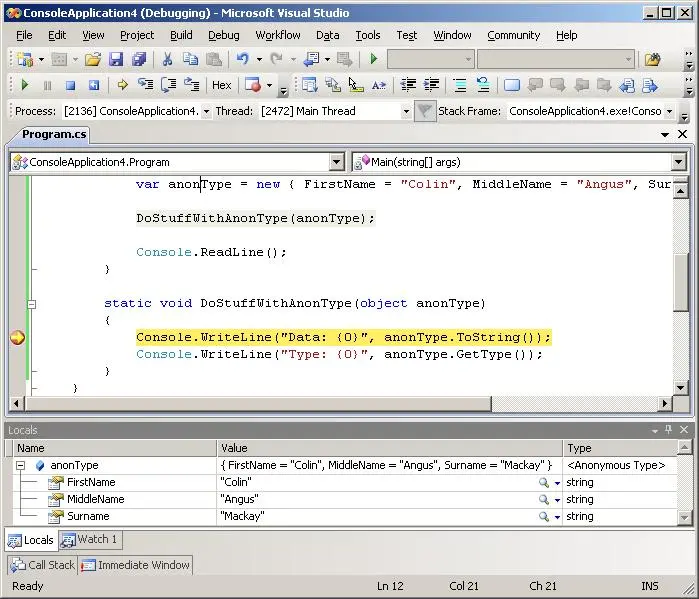Click the Show Next Statement yellow arrow
Image resolution: width=699 pixels, height=599 pixels.
click(122, 85)
